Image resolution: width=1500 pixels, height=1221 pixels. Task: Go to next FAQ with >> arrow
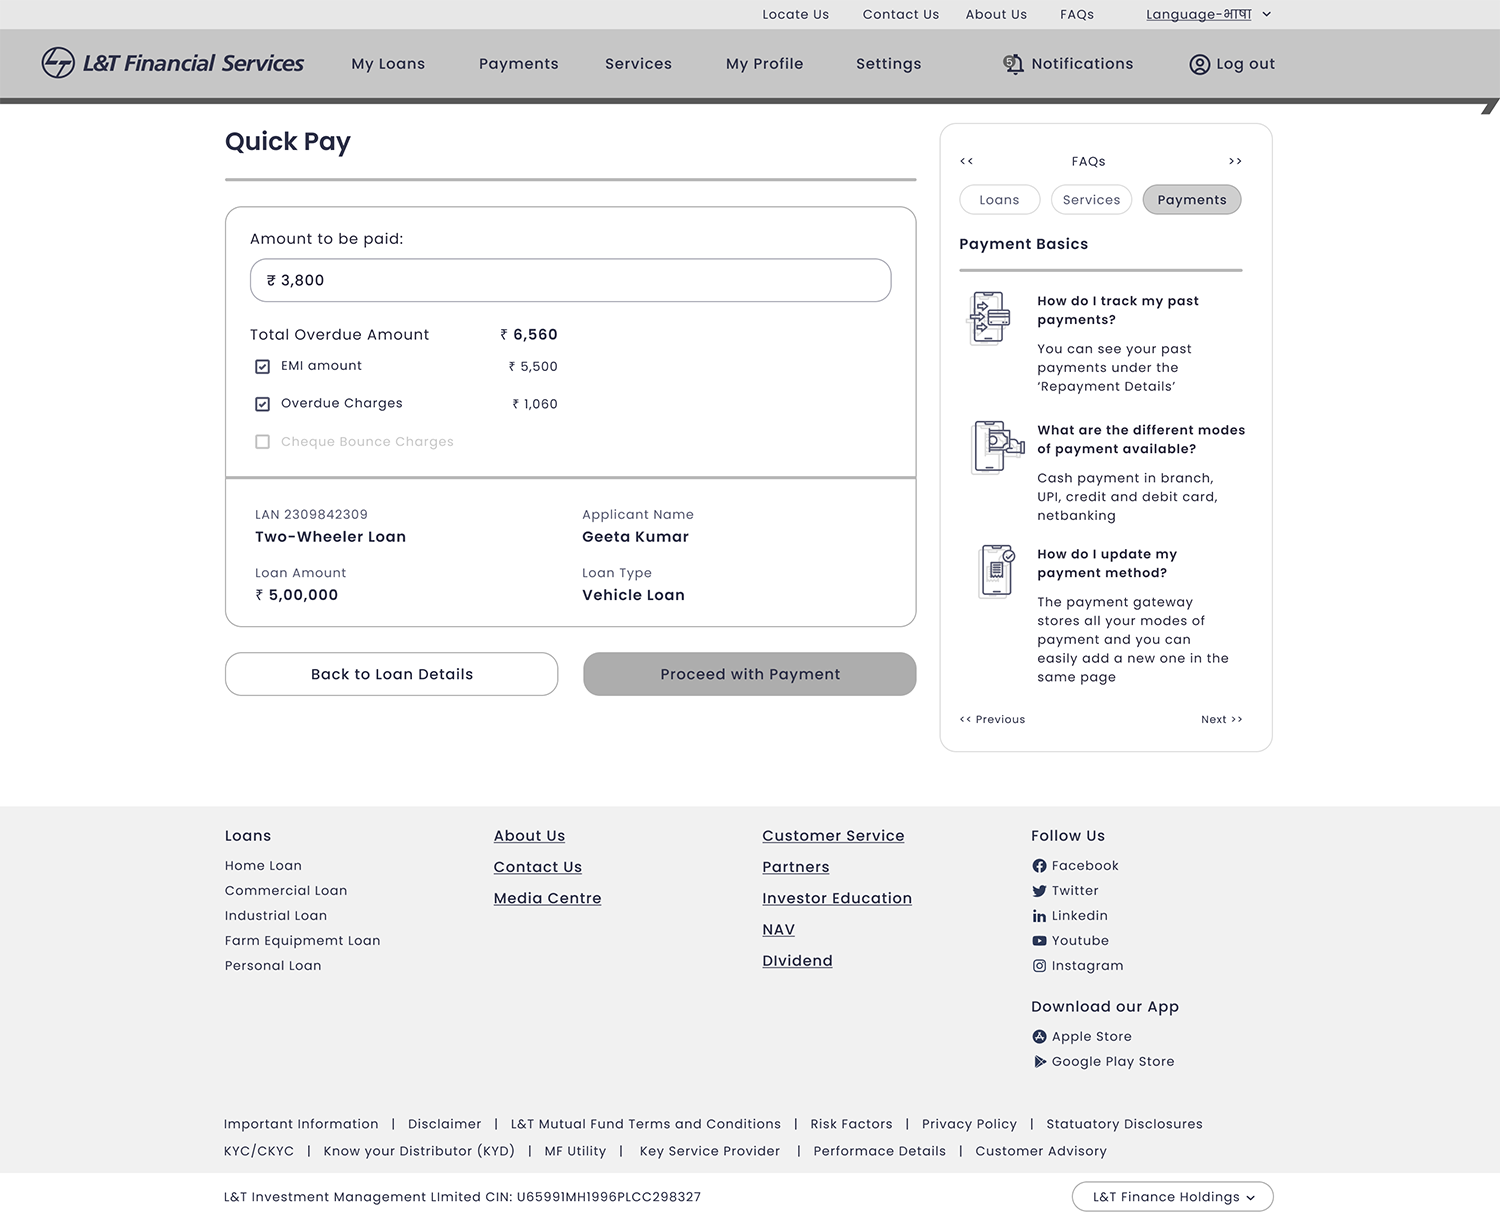coord(1235,161)
